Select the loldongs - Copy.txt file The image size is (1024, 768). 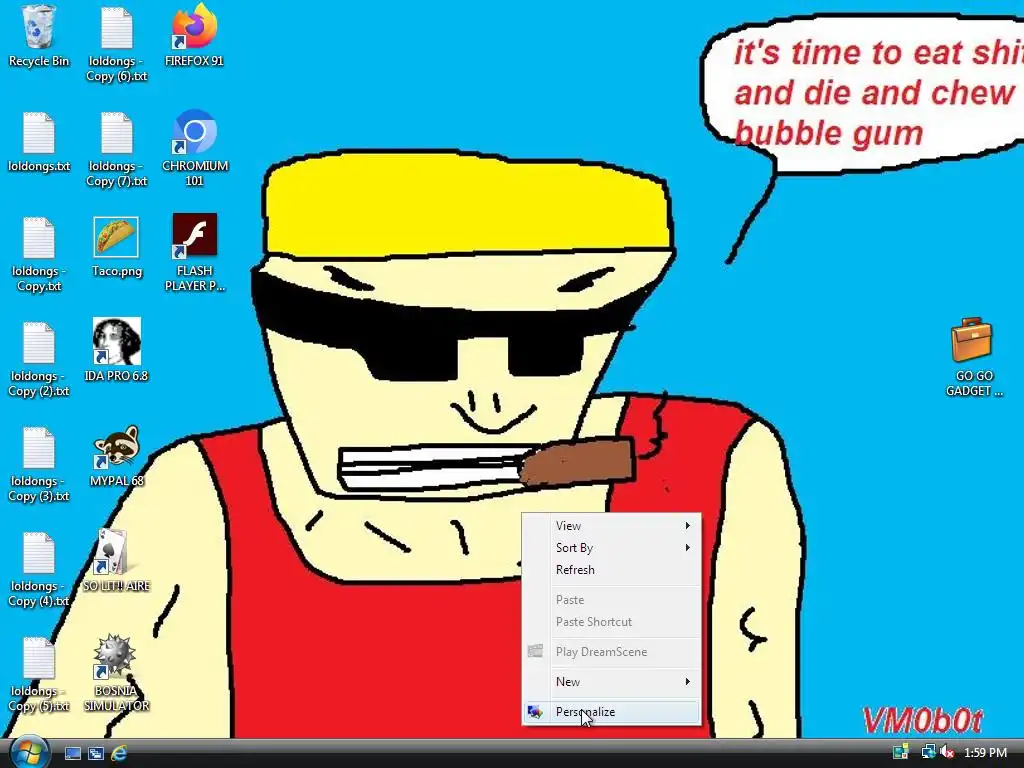pos(39,254)
